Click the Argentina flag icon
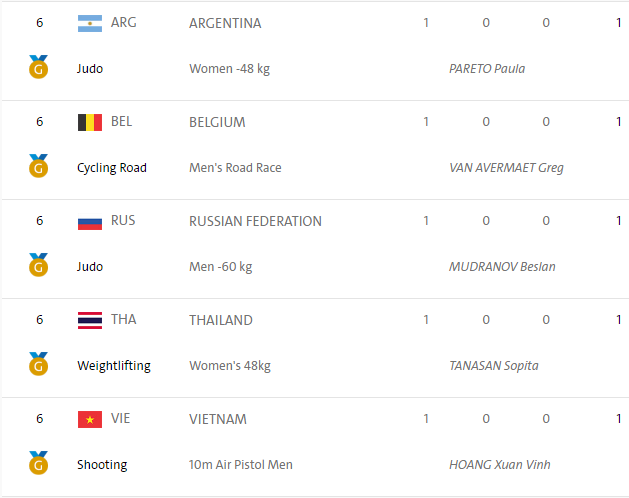Image resolution: width=629 pixels, height=498 pixels. coord(90,23)
